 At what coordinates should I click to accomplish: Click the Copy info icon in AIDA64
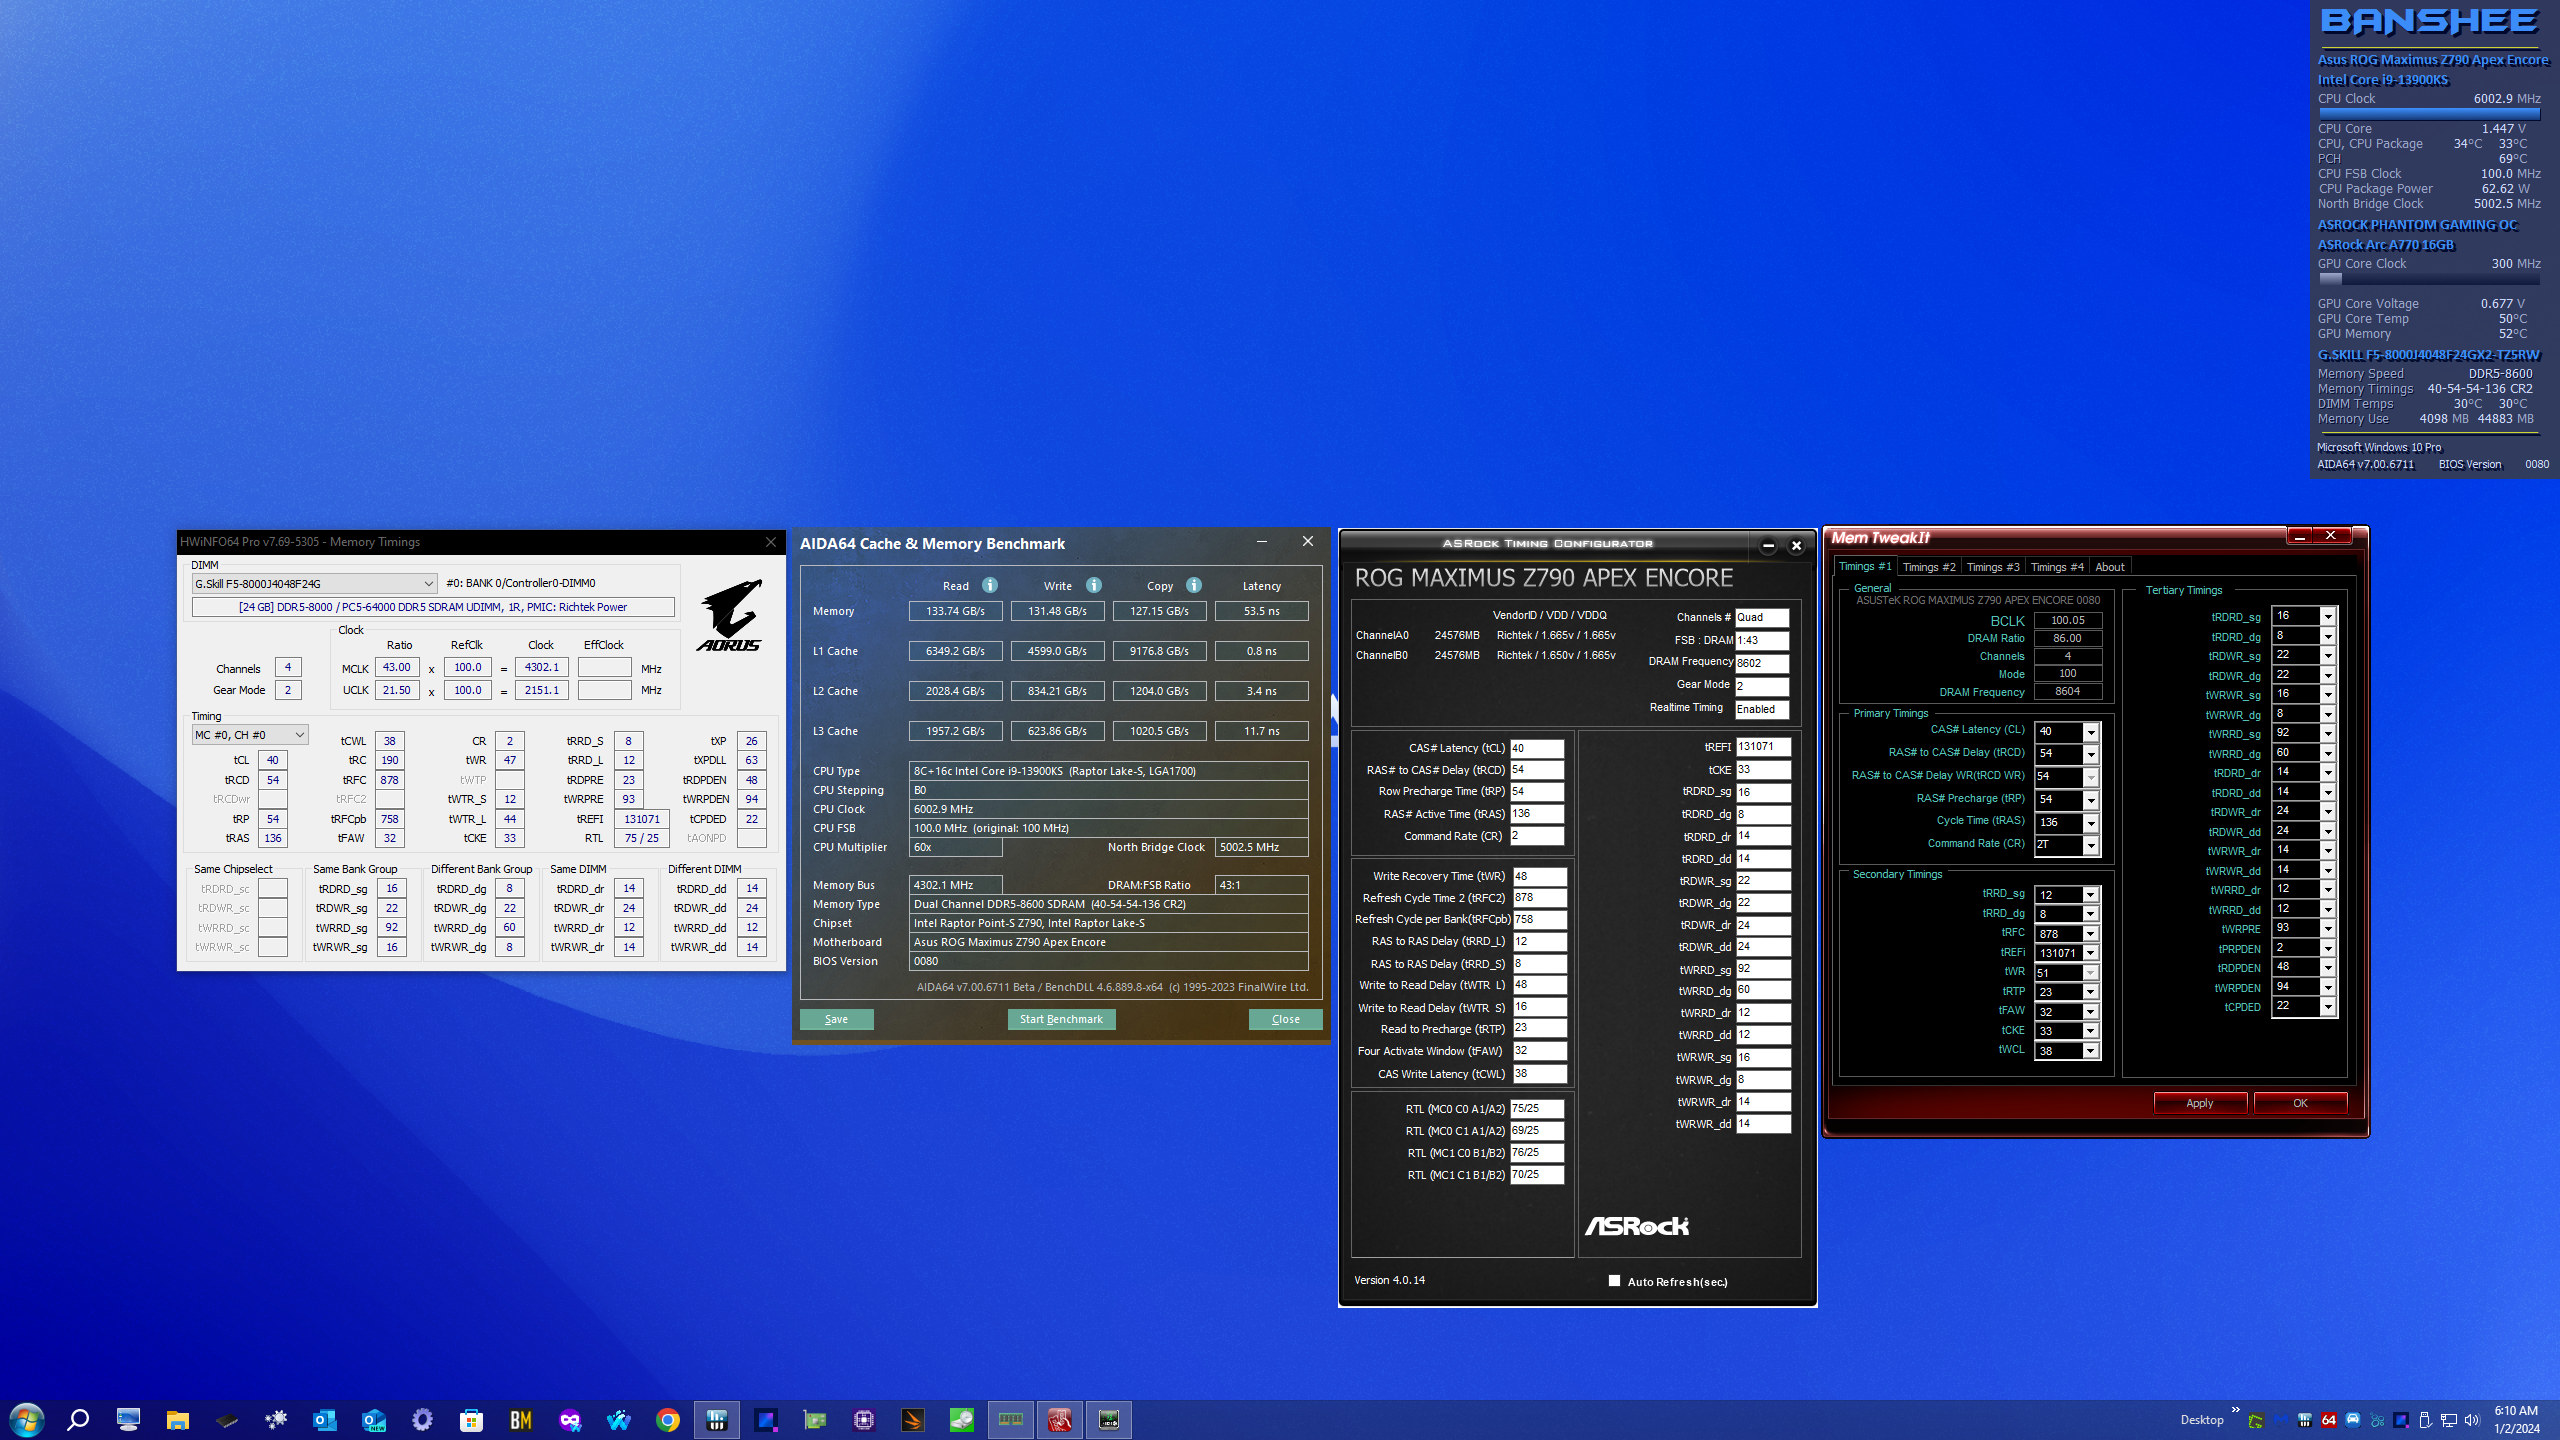click(1194, 585)
